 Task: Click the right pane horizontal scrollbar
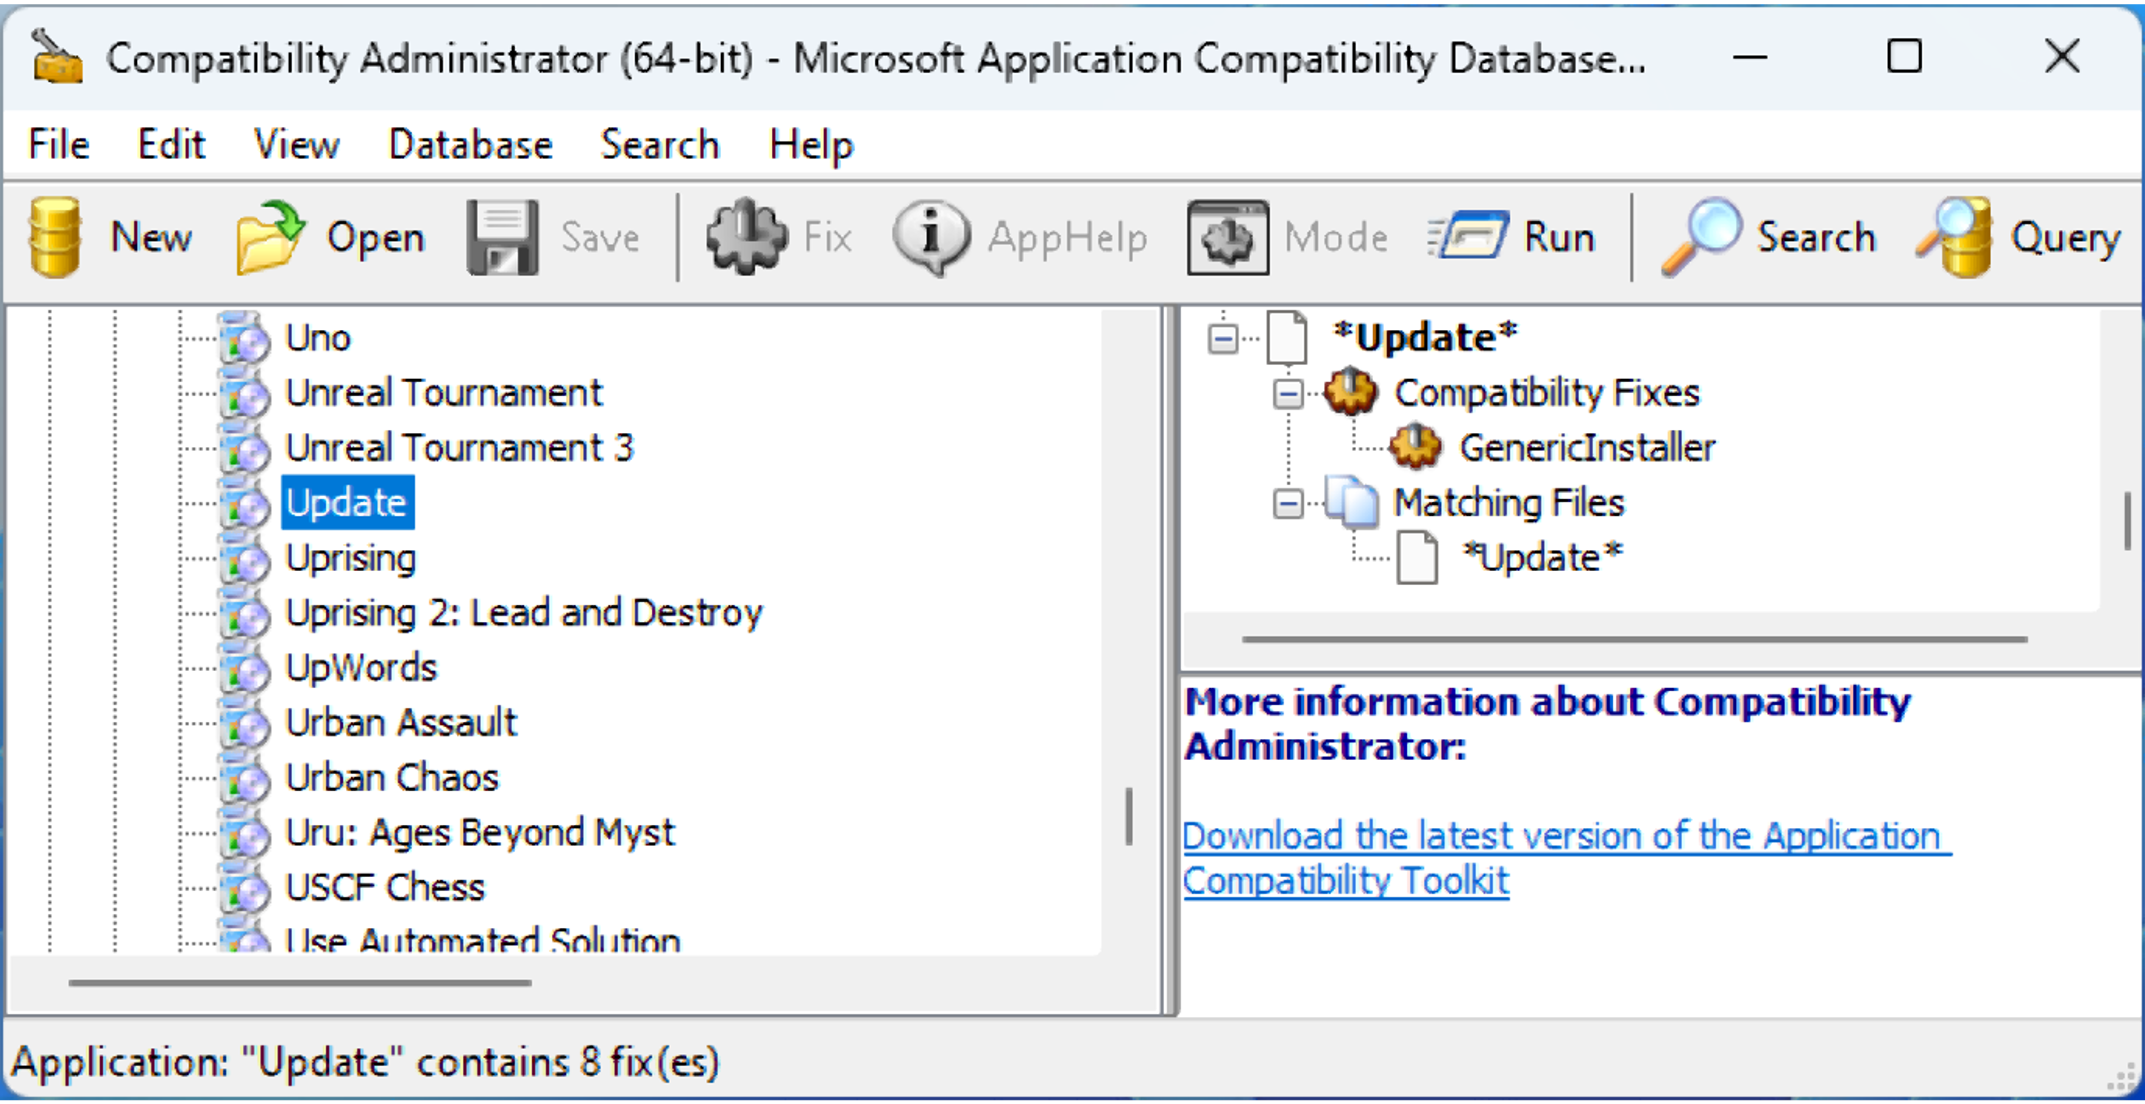[1634, 638]
